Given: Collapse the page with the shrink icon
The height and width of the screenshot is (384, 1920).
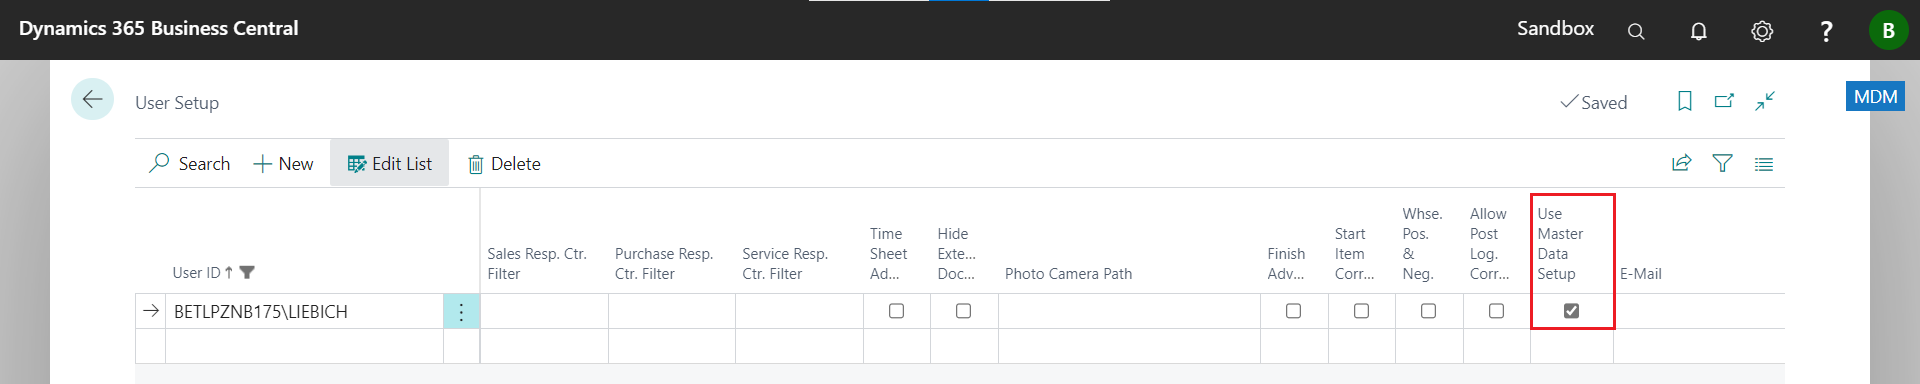Looking at the screenshot, I should (x=1765, y=101).
